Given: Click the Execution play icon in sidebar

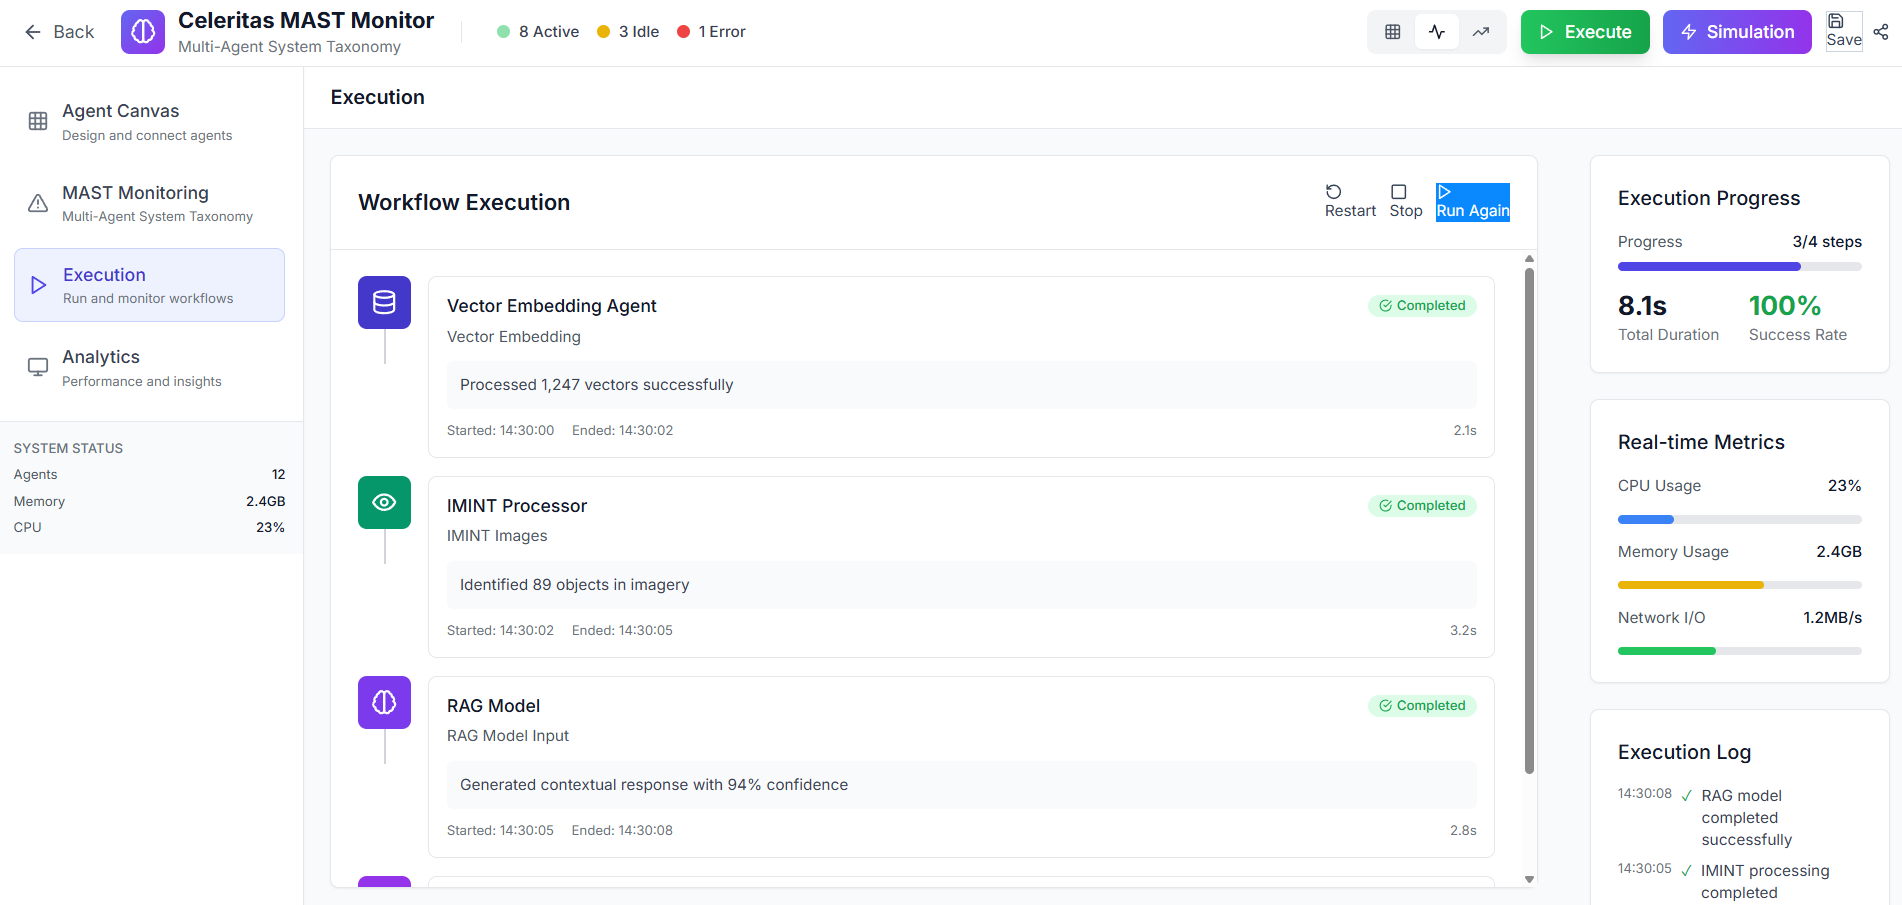Looking at the screenshot, I should (x=39, y=285).
